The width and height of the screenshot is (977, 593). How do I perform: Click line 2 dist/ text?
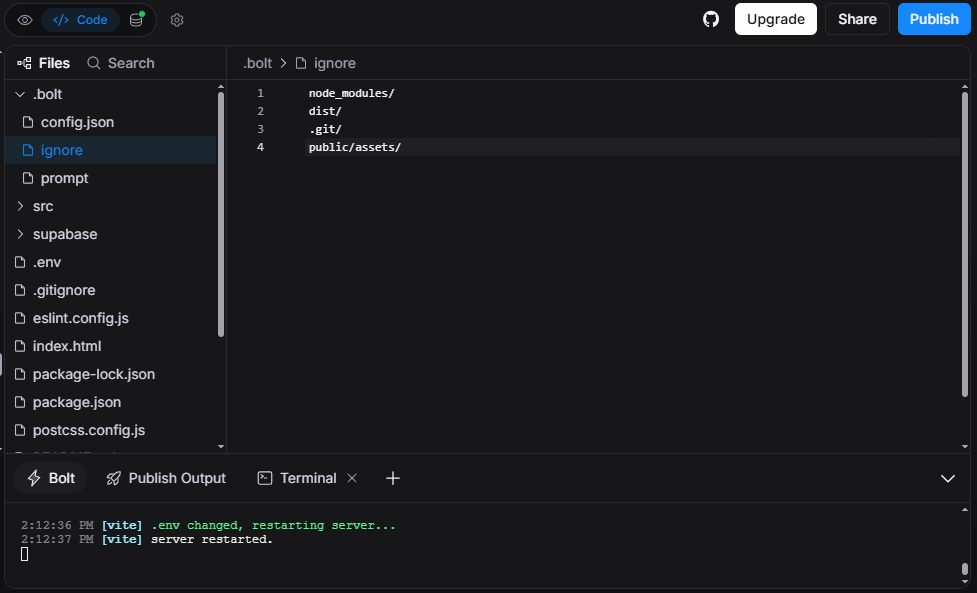click(x=325, y=111)
